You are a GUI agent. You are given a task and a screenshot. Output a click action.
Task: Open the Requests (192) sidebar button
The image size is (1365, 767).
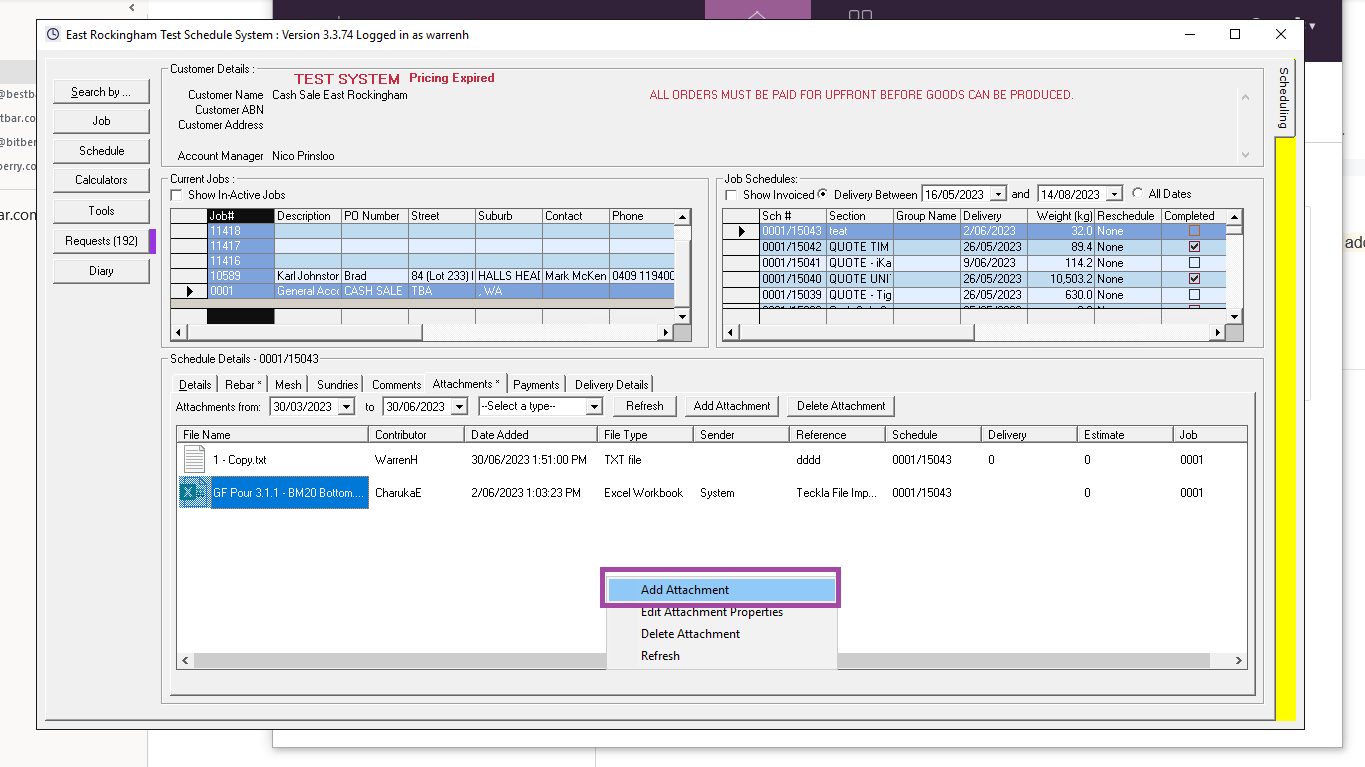tap(101, 240)
